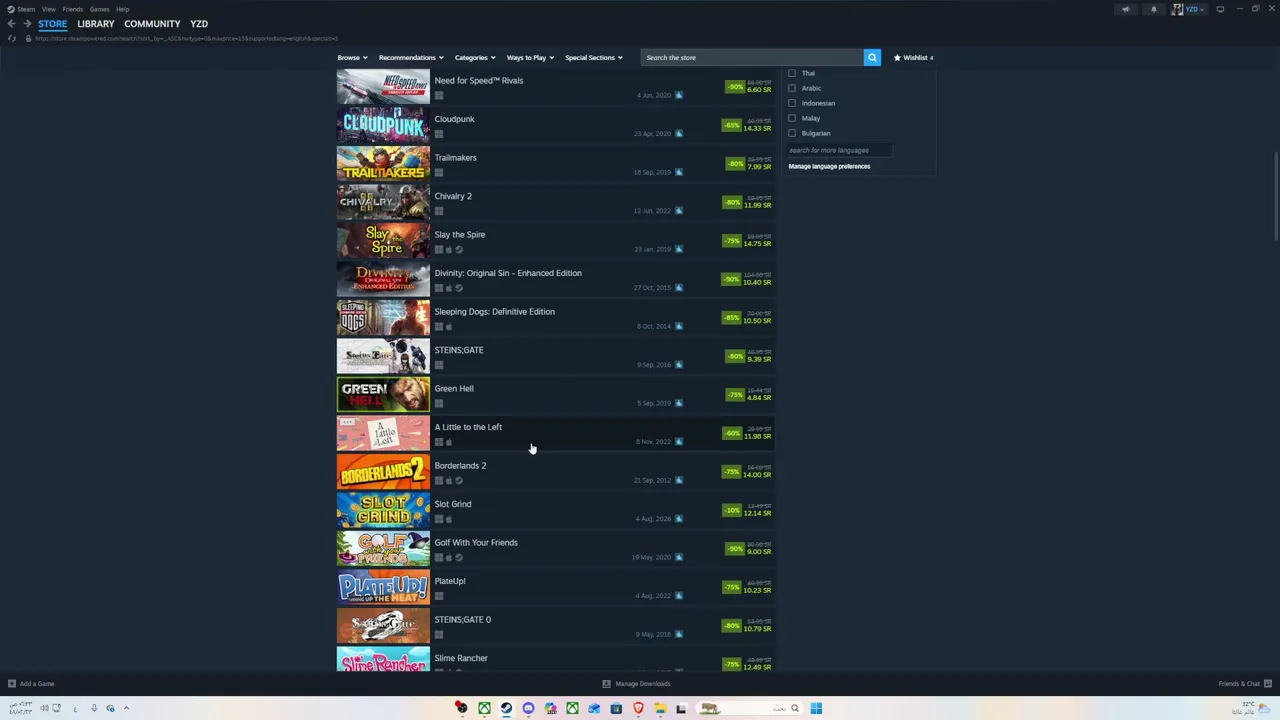Open the Friends menu
This screenshot has height=720, width=1280.
(x=73, y=9)
